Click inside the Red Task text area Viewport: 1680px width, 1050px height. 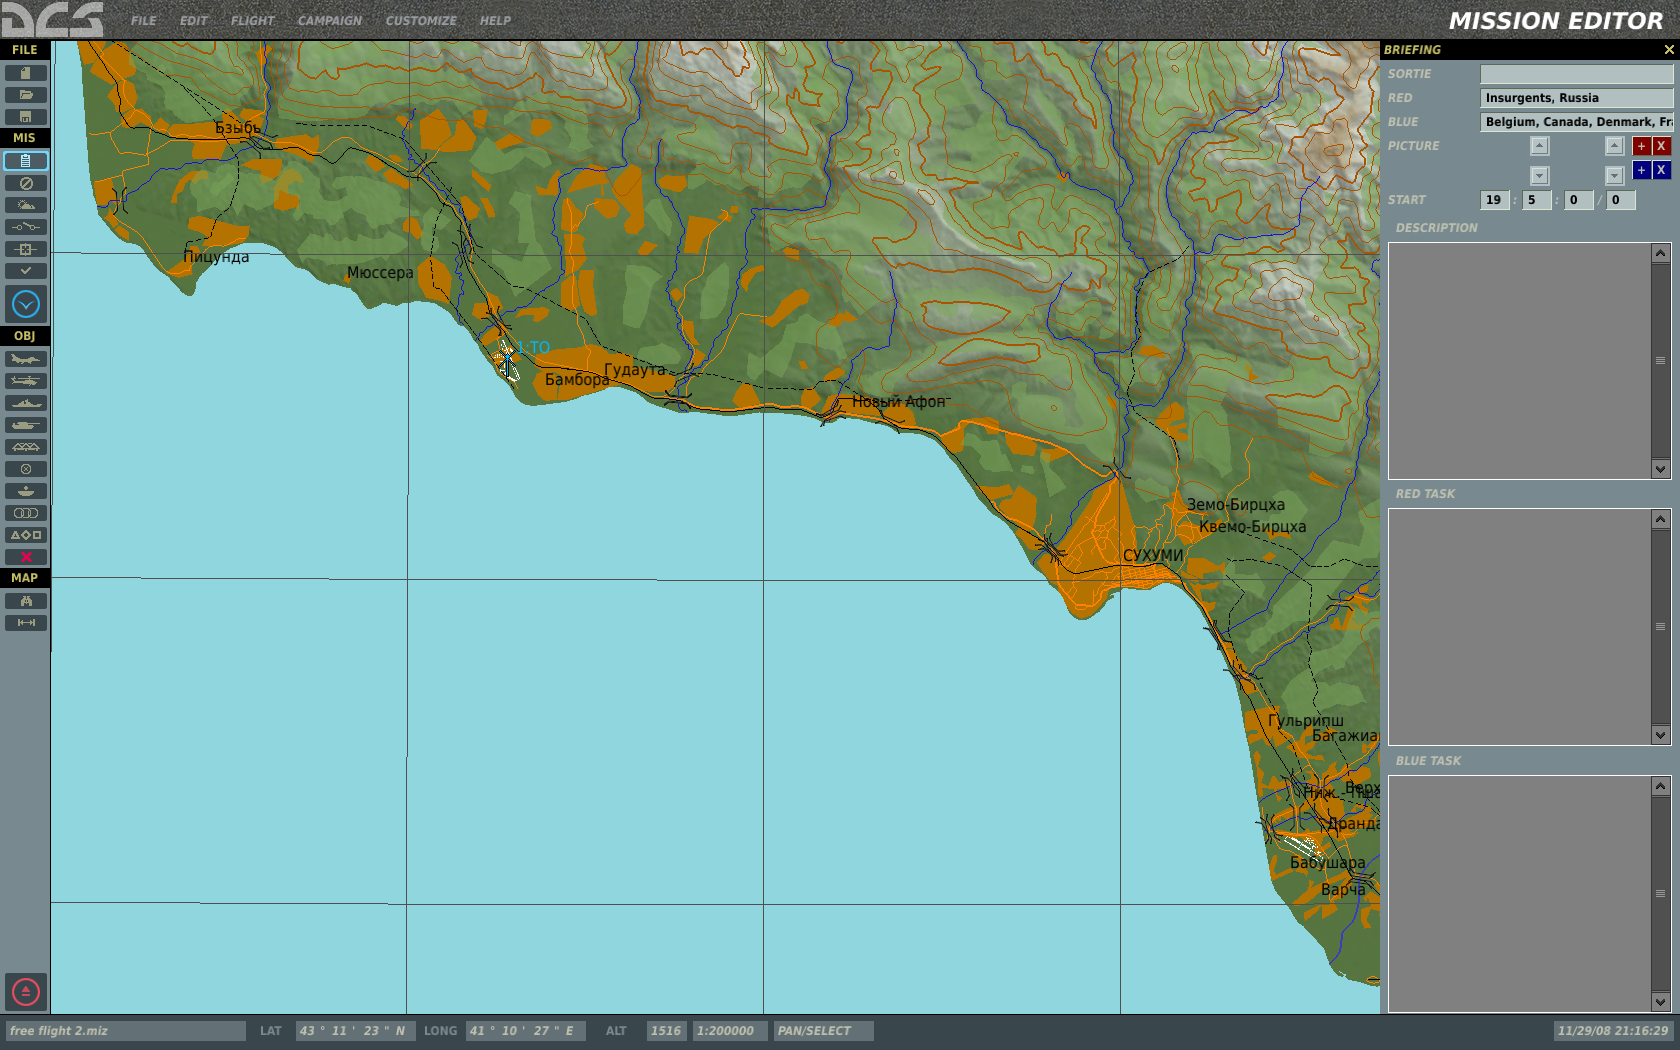[1520, 627]
